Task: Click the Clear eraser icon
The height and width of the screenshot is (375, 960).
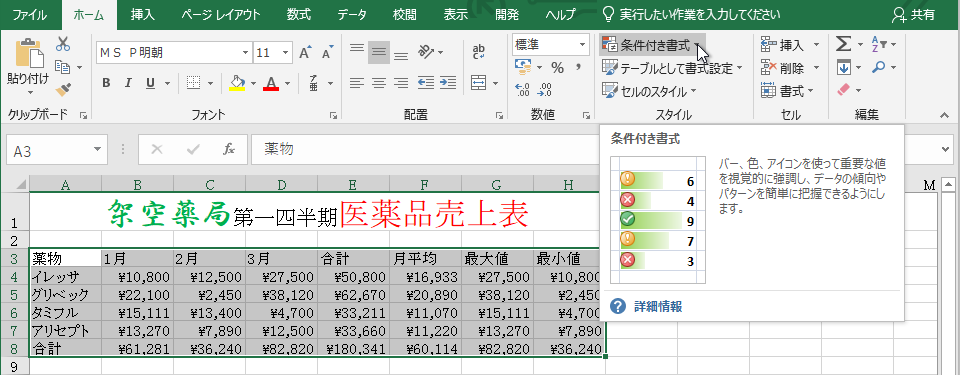Action: (844, 90)
